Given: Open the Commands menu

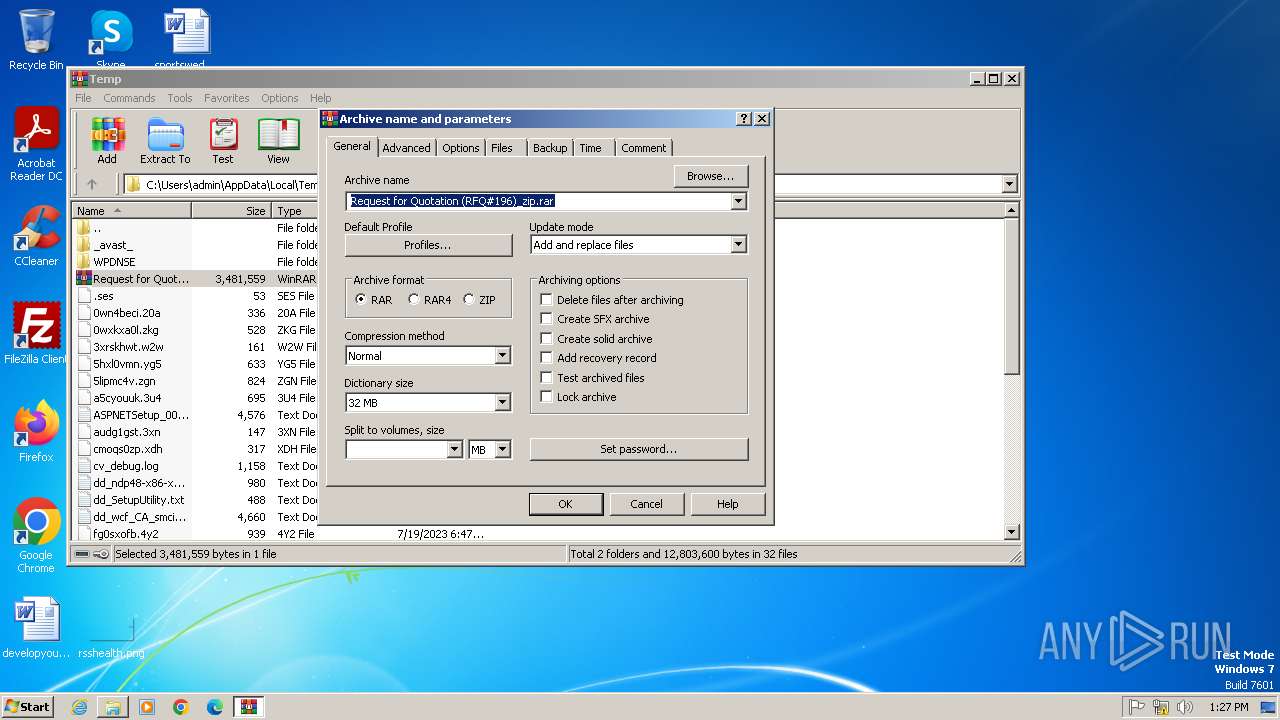Looking at the screenshot, I should 129,98.
